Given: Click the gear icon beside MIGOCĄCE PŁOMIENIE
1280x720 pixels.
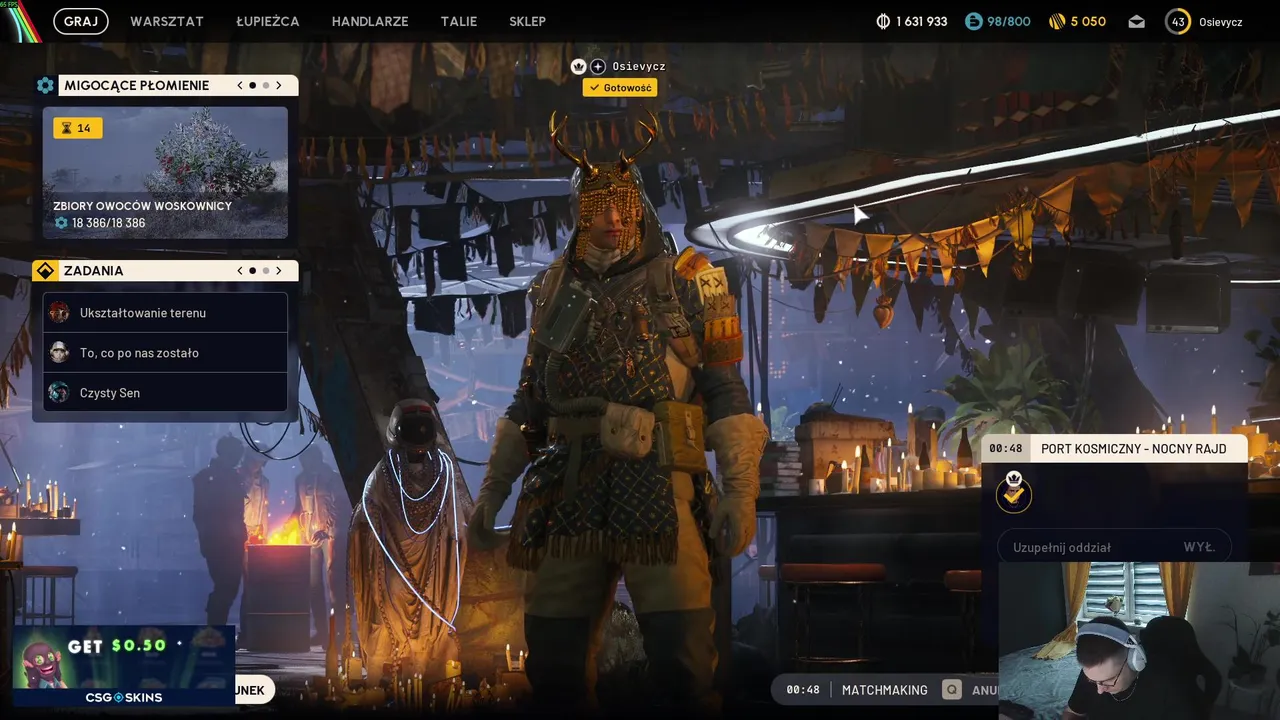Looking at the screenshot, I should (45, 85).
